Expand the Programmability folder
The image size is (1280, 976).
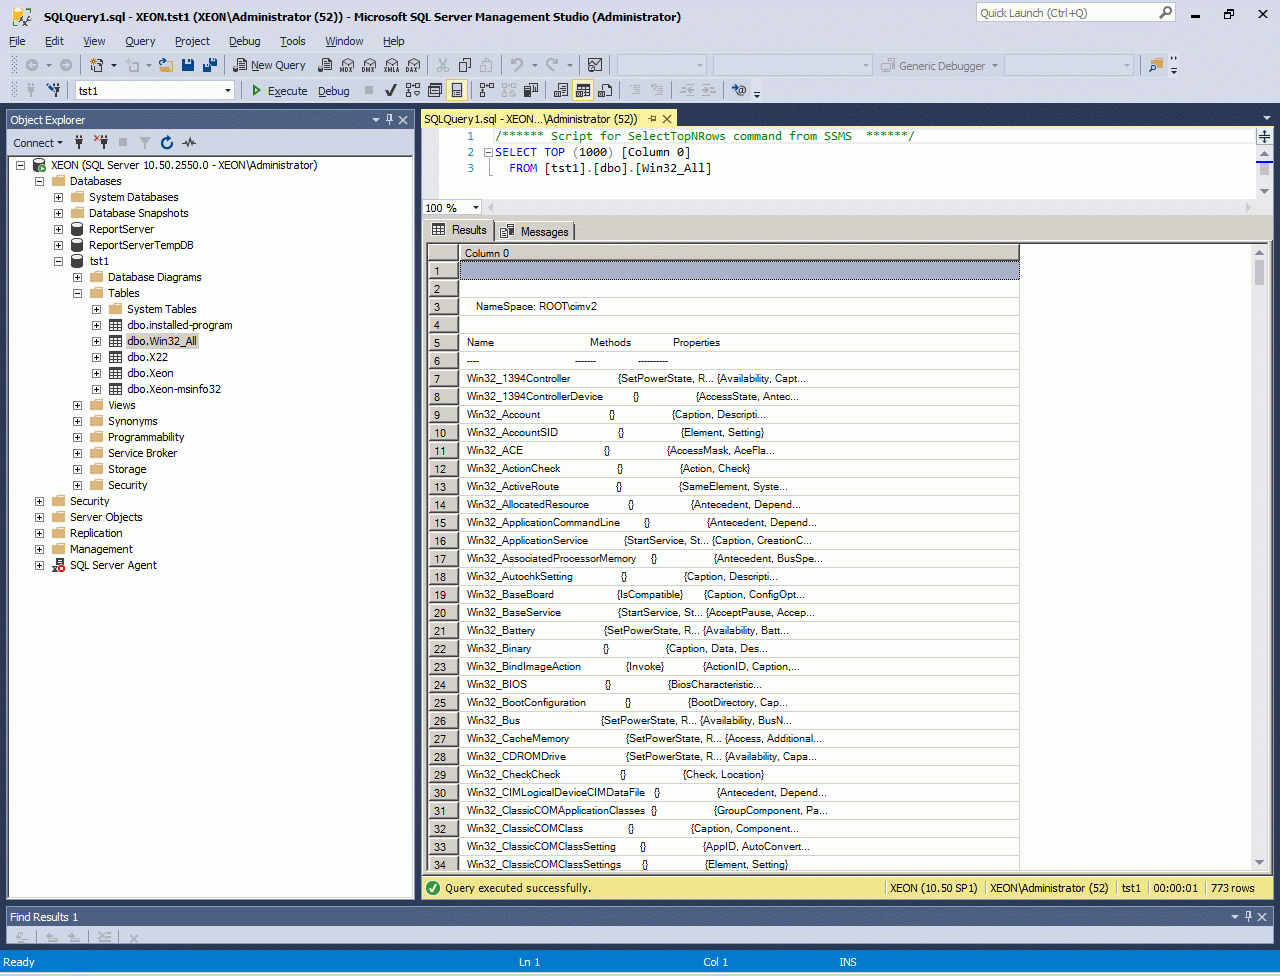click(78, 437)
